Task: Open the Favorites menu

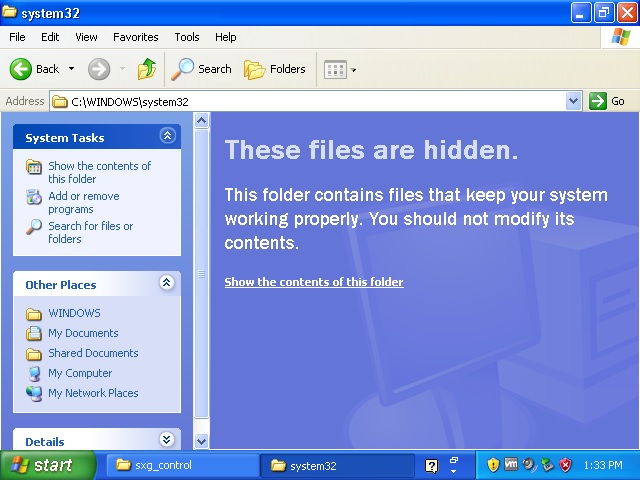Action: coord(136,37)
